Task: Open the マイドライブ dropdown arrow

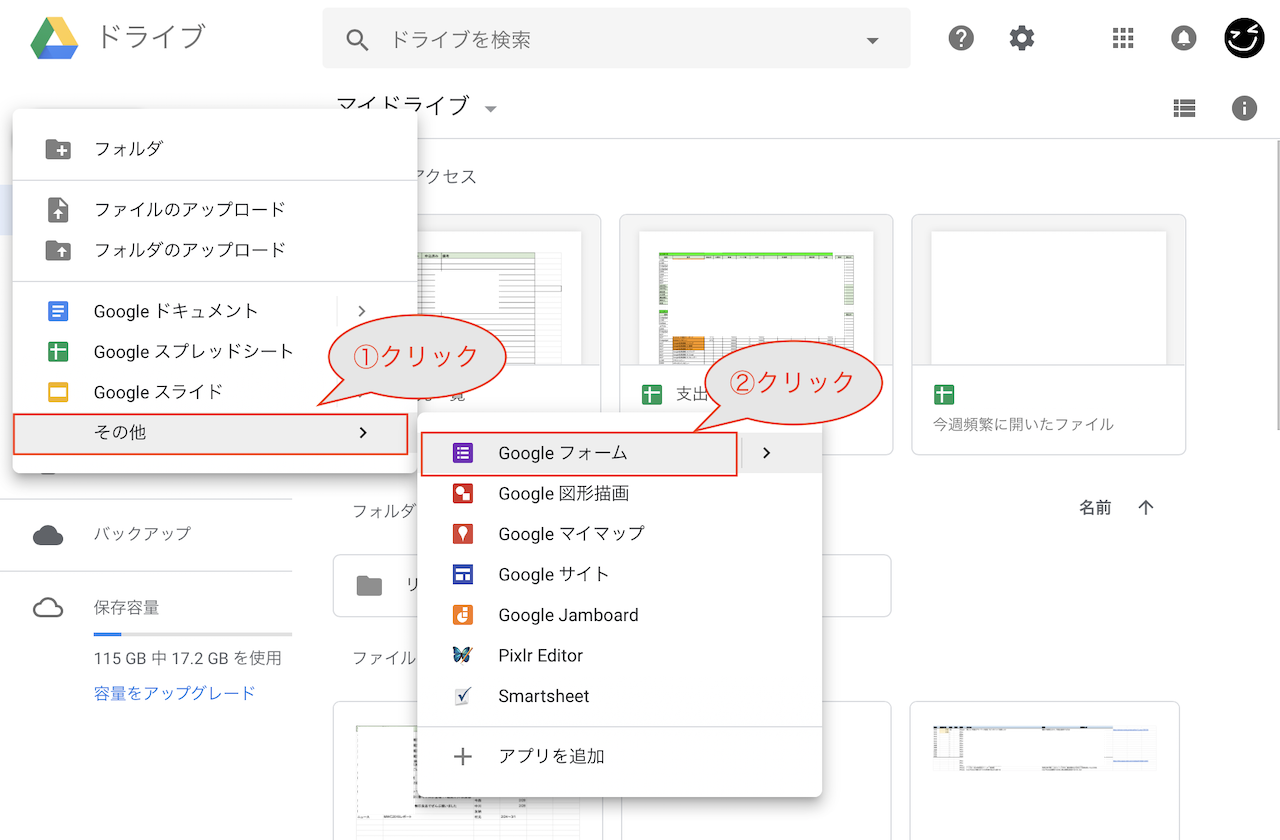Action: pos(490,108)
